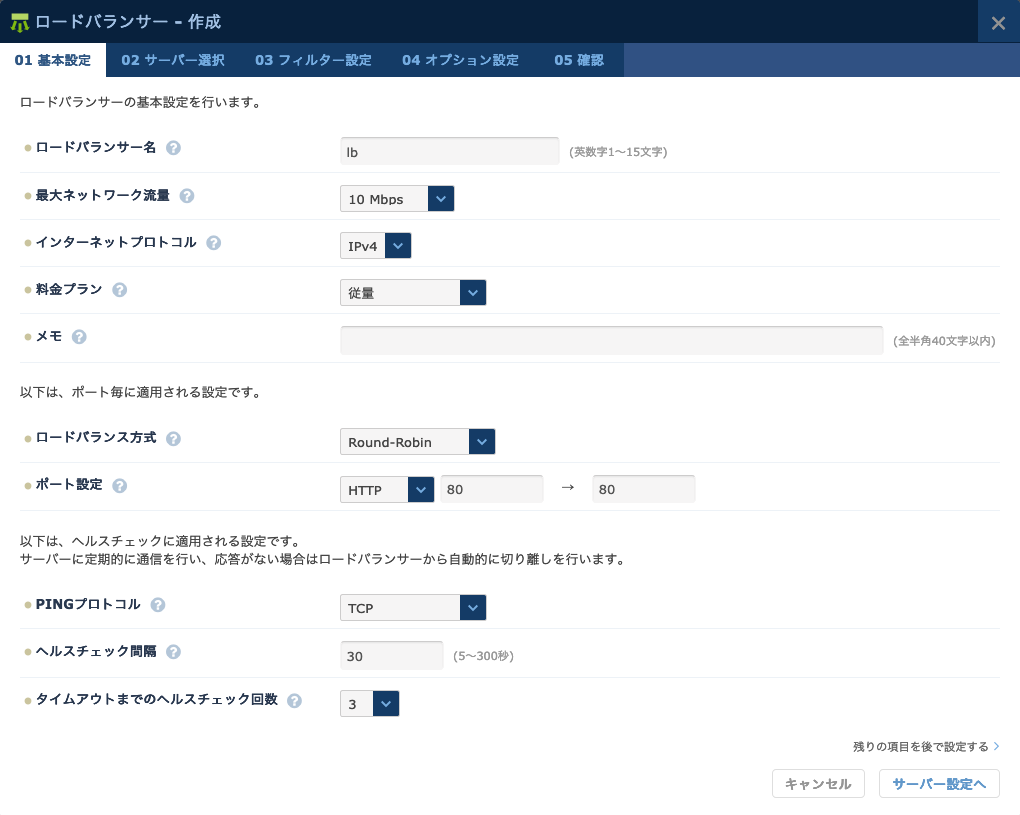Open help icon beside 料金プラン
This screenshot has width=1020, height=815.
119,290
